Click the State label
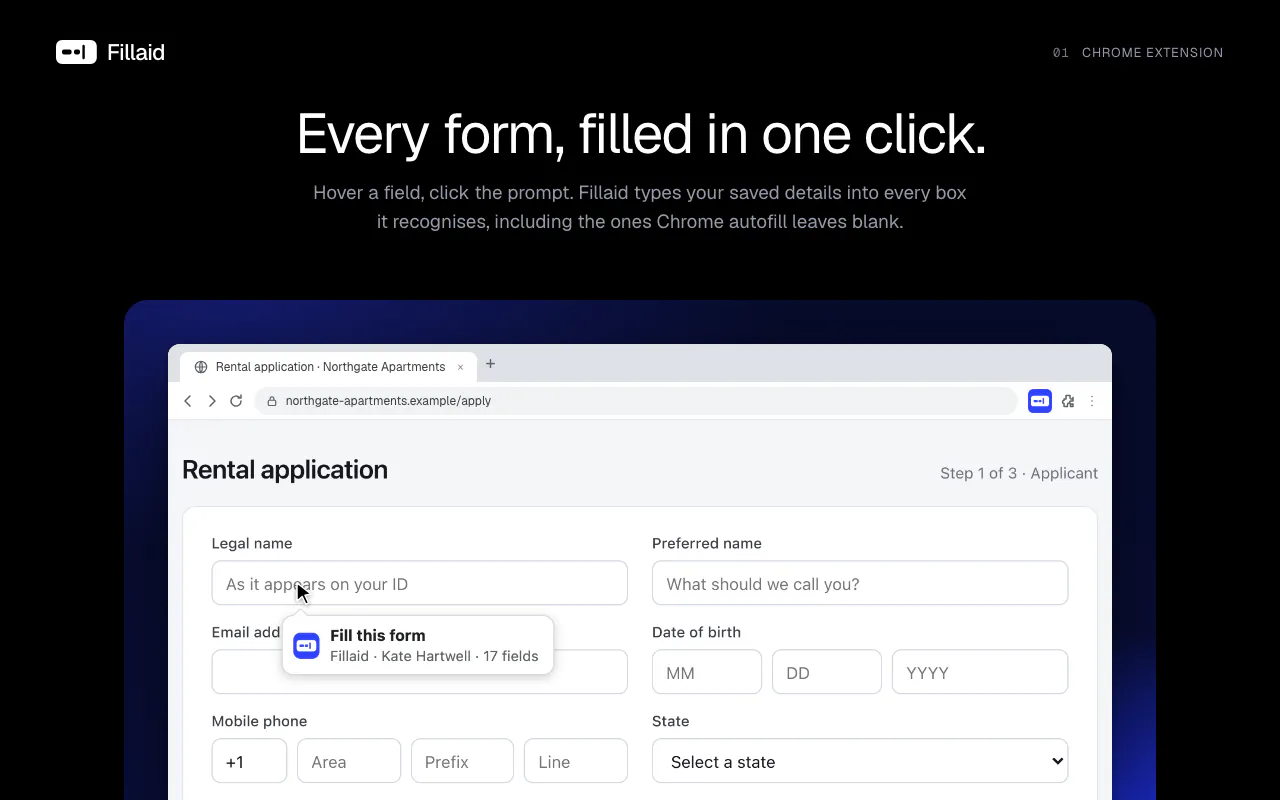Viewport: 1280px width, 800px height. pyautogui.click(x=670, y=721)
